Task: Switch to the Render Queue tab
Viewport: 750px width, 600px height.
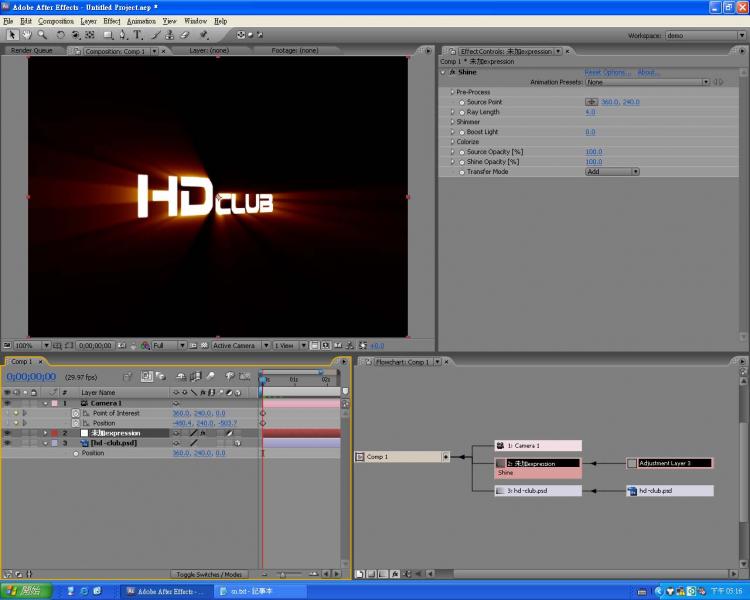Action: point(31,50)
